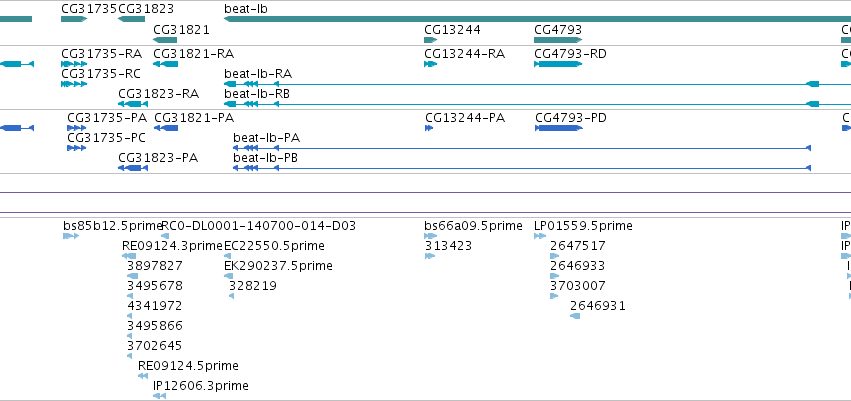The width and height of the screenshot is (851, 401).
Task: Click alignment 3703007
Action: [554, 296]
